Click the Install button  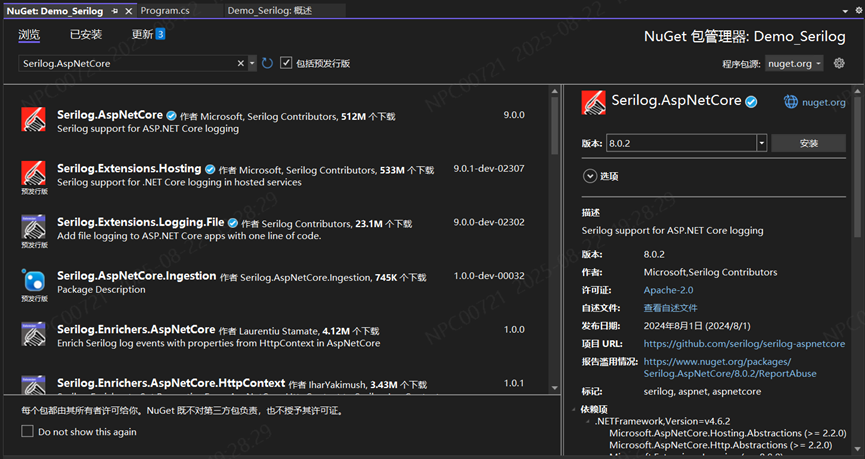(808, 143)
